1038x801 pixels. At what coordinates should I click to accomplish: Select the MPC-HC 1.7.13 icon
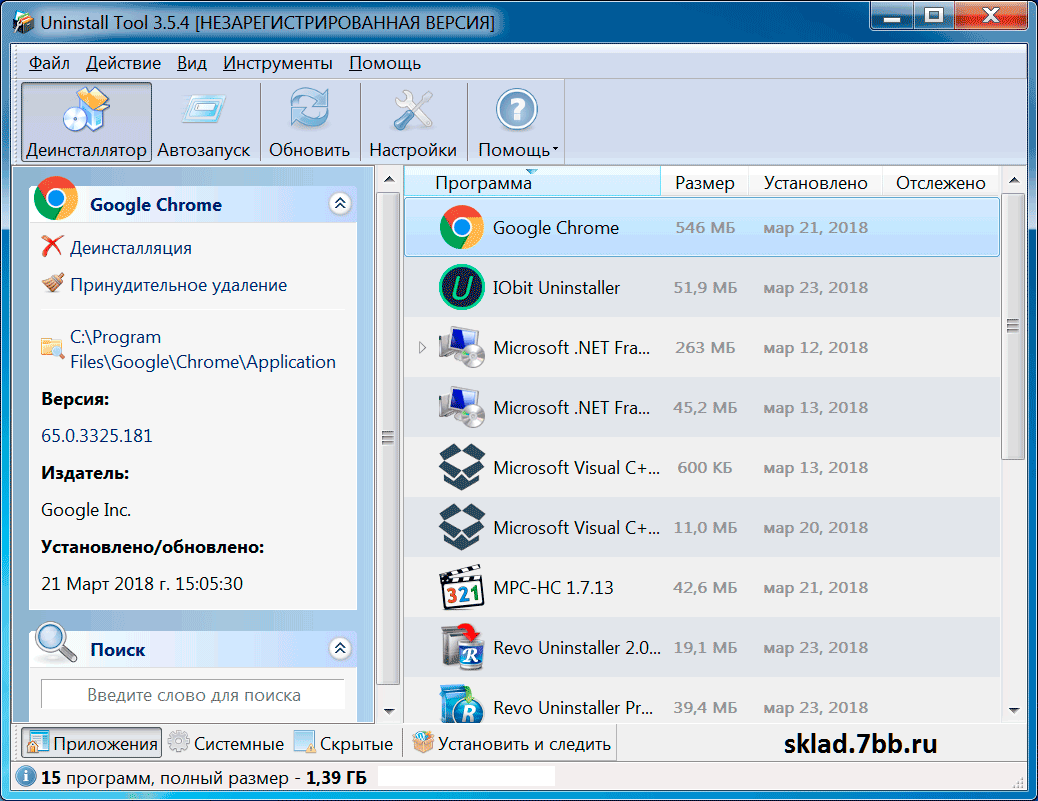[461, 587]
